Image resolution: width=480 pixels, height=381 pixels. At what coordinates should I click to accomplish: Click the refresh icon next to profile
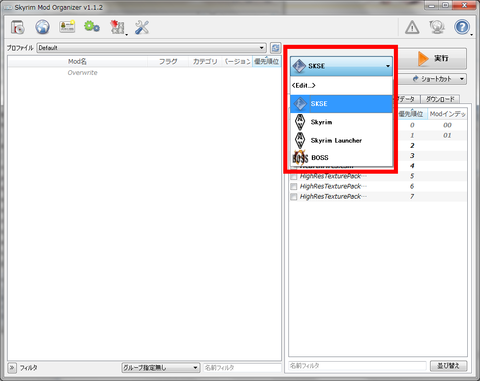click(x=275, y=48)
